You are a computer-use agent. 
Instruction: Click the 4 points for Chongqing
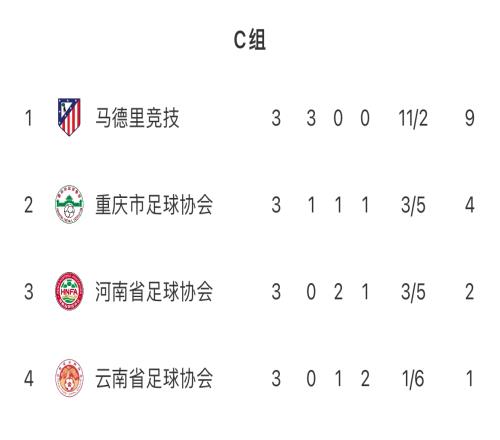click(470, 205)
